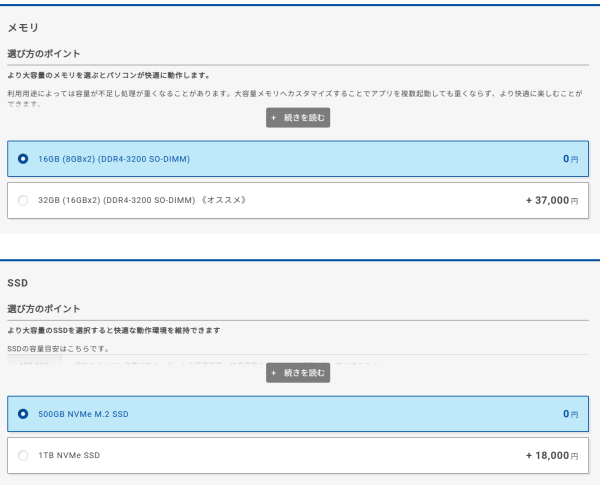
Task: Choose the 32GB (16GBx2) memory radio button
Action: (23, 200)
